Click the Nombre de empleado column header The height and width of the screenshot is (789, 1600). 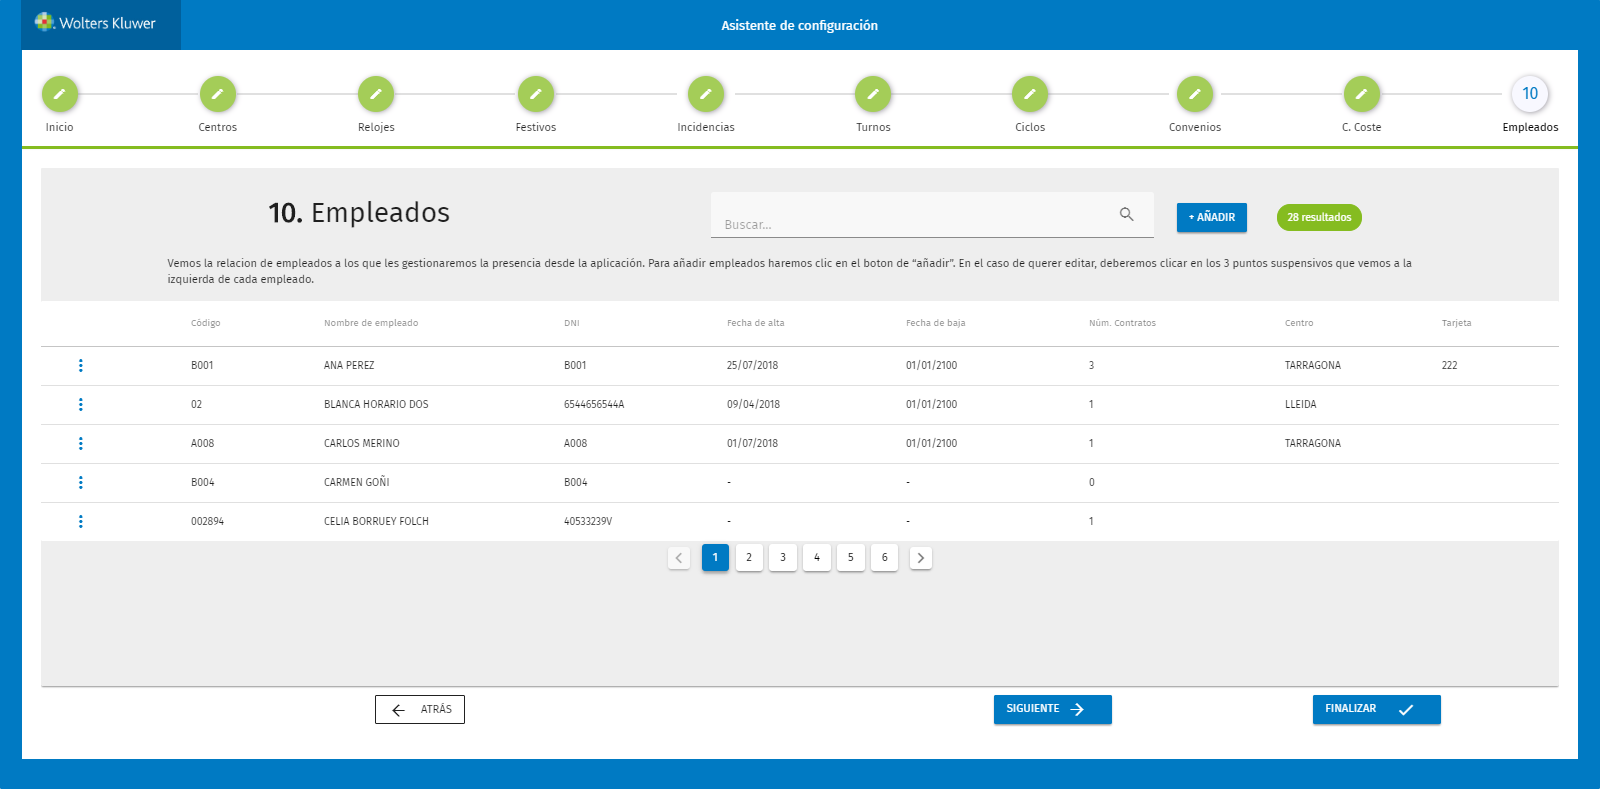[371, 323]
